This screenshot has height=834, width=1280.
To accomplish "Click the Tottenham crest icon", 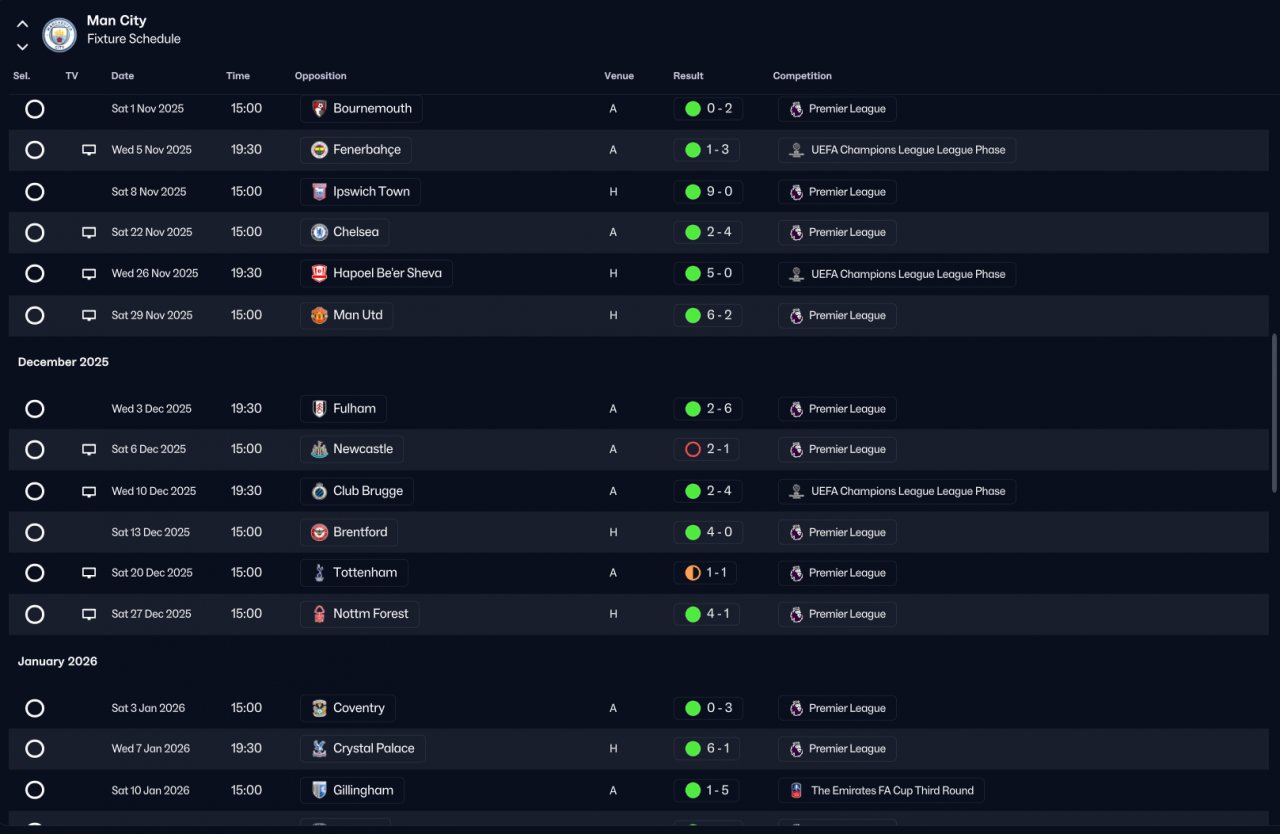I will point(319,573).
